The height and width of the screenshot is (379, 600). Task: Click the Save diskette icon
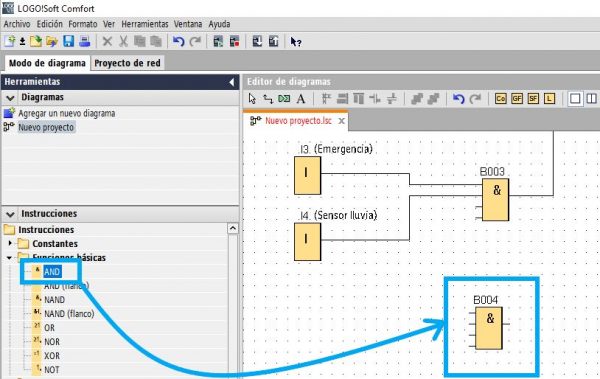[x=68, y=41]
